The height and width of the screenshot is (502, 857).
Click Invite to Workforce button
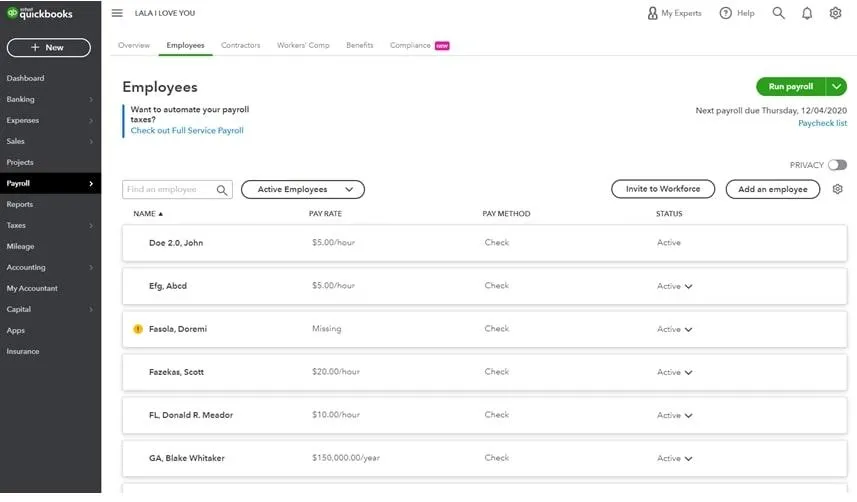pyautogui.click(x=662, y=189)
